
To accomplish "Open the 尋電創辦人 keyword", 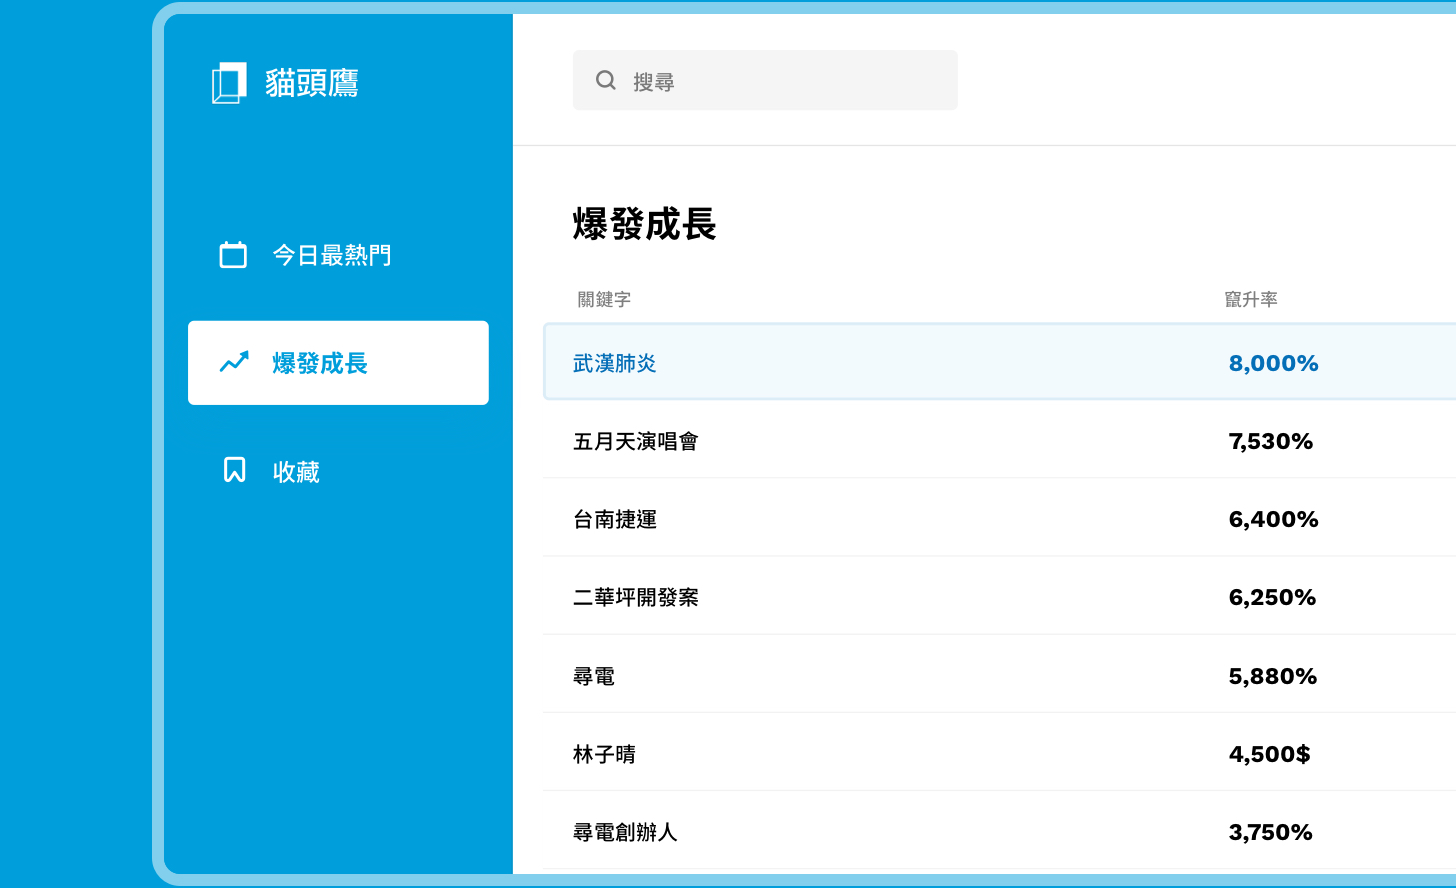I will [625, 833].
